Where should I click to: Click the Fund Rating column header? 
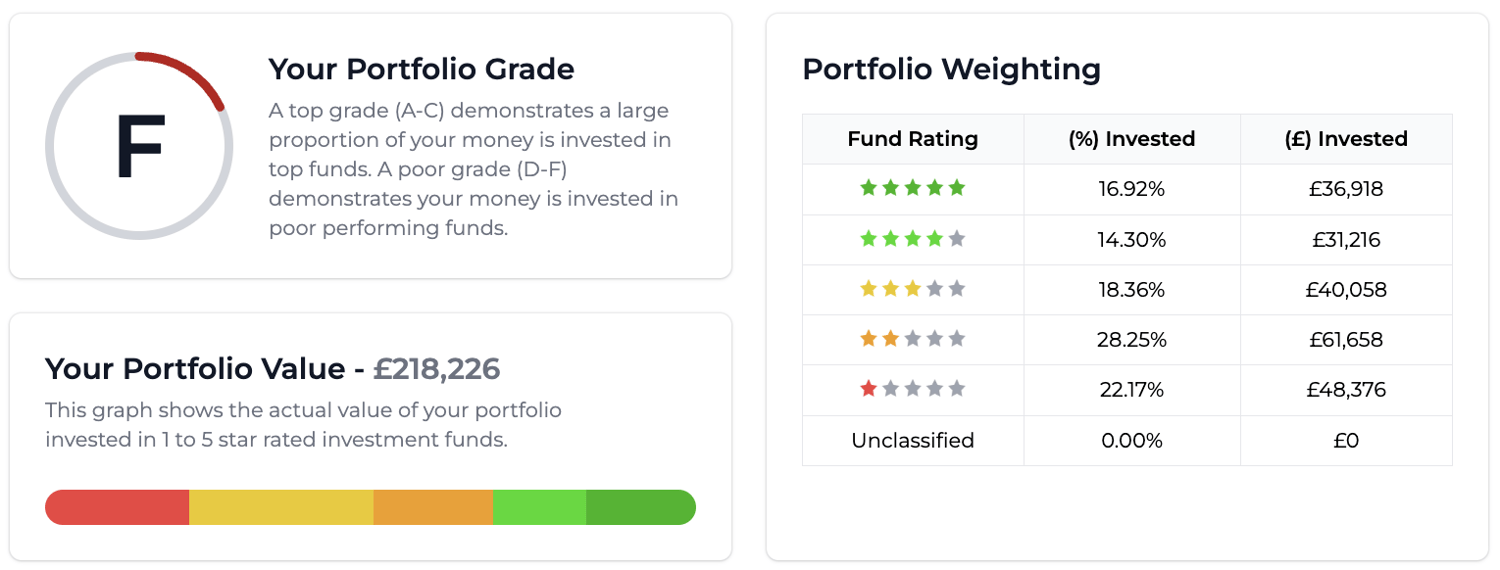(x=912, y=139)
